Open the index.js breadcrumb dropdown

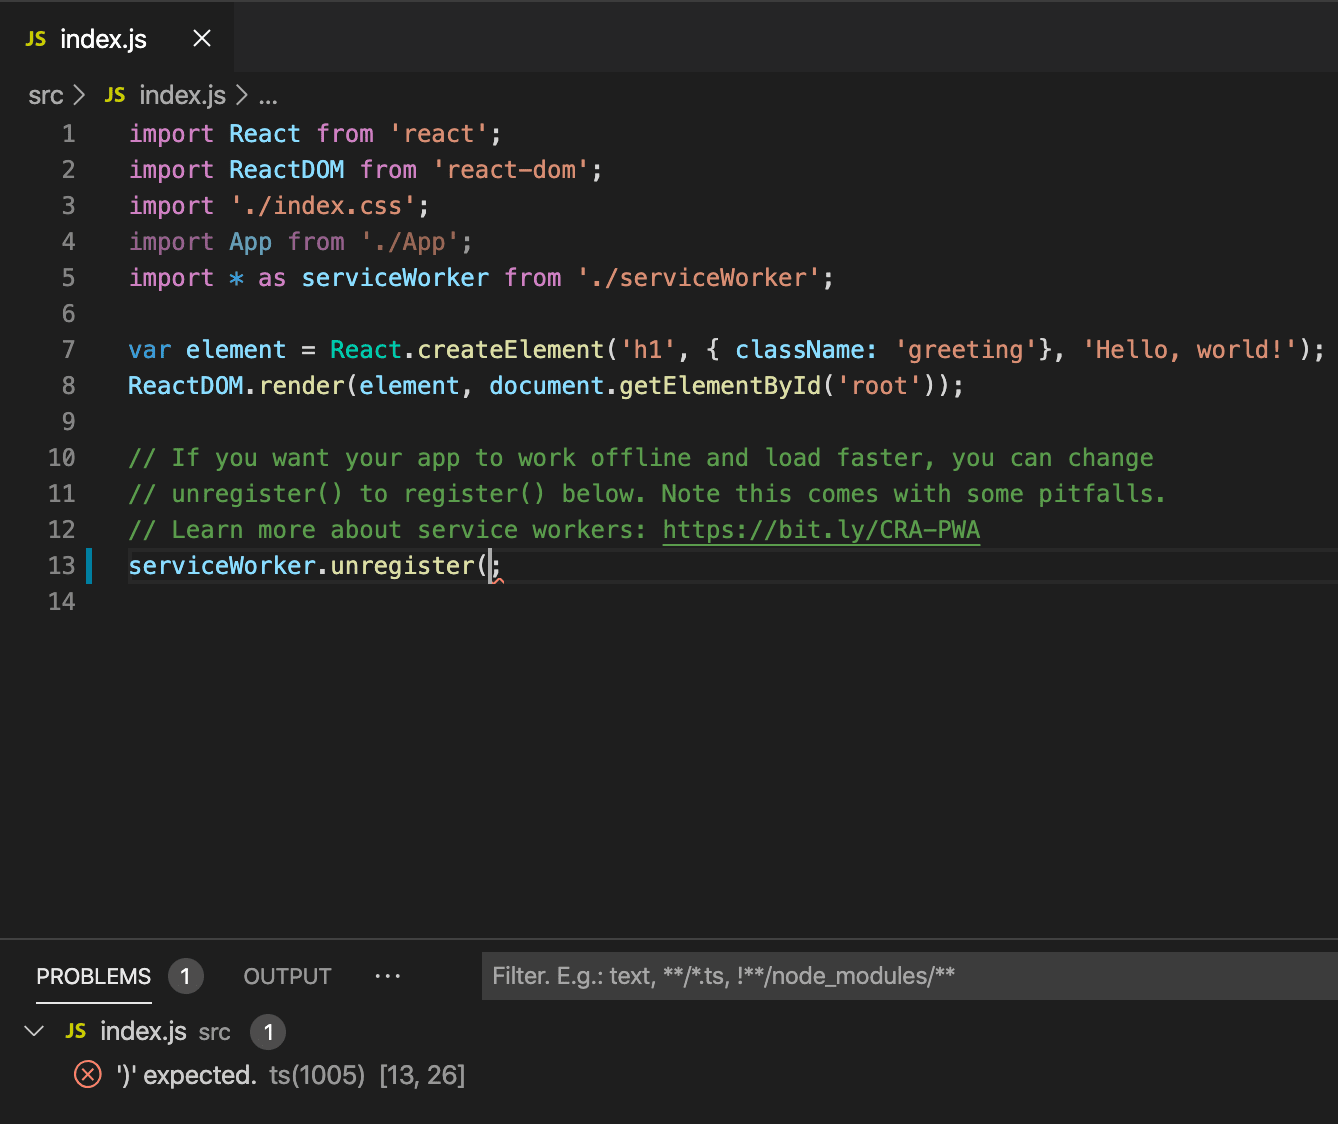pyautogui.click(x=181, y=94)
